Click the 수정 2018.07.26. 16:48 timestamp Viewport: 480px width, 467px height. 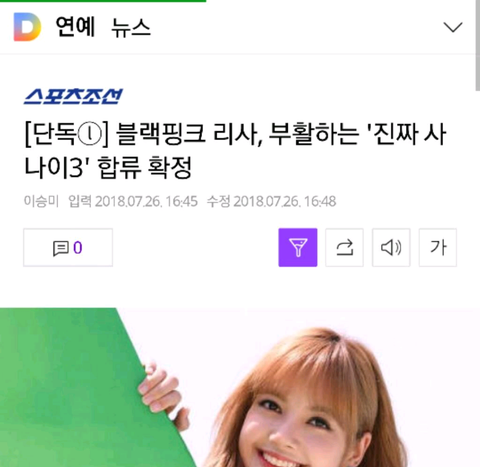click(x=271, y=201)
